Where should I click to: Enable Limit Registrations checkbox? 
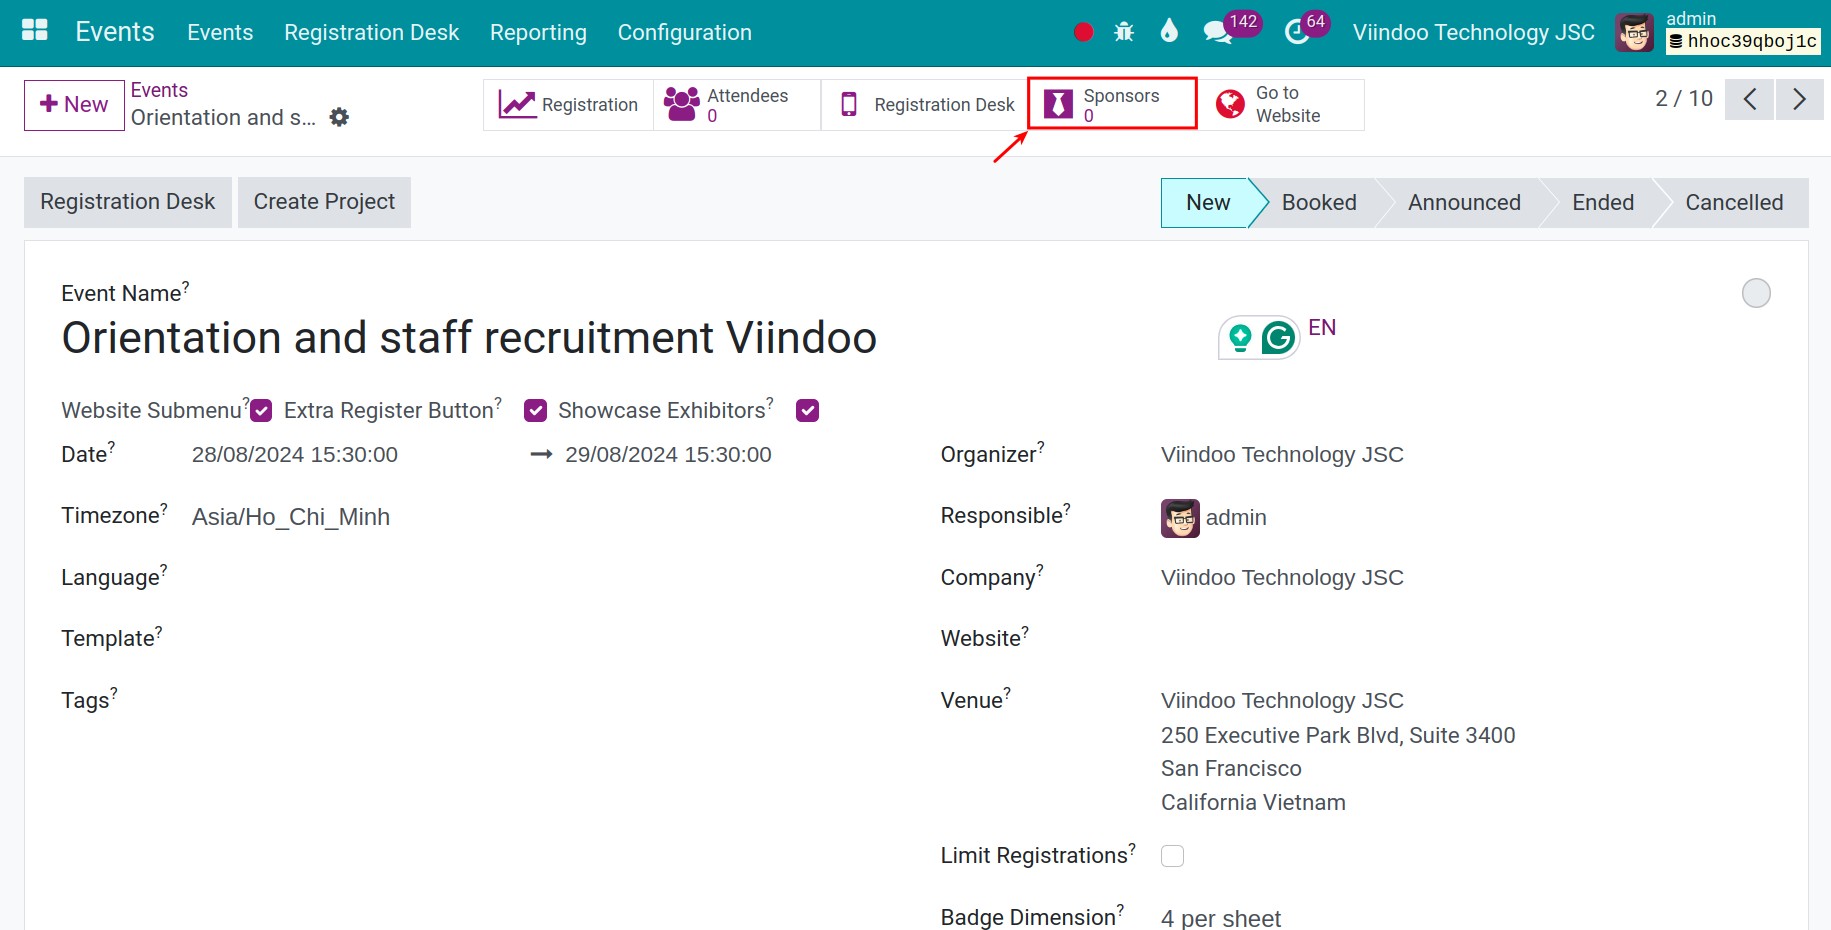(1172, 856)
